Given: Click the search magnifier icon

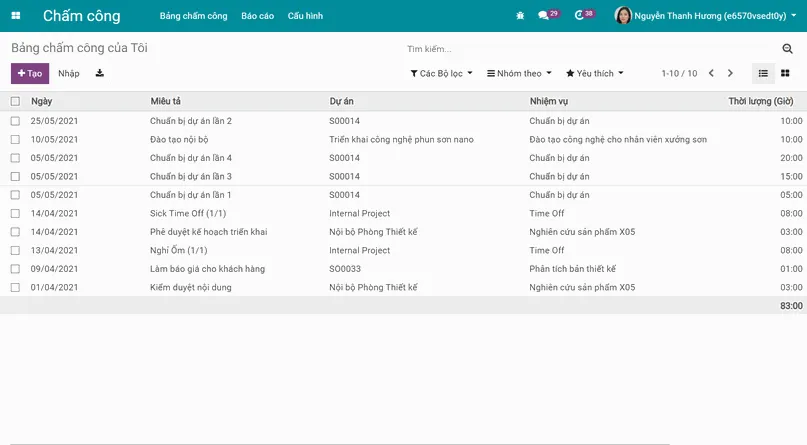Looking at the screenshot, I should tap(787, 48).
